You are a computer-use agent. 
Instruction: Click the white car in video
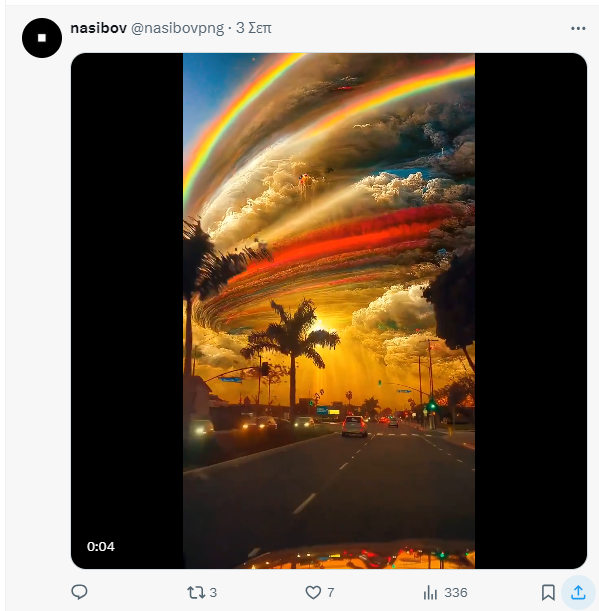click(x=354, y=426)
